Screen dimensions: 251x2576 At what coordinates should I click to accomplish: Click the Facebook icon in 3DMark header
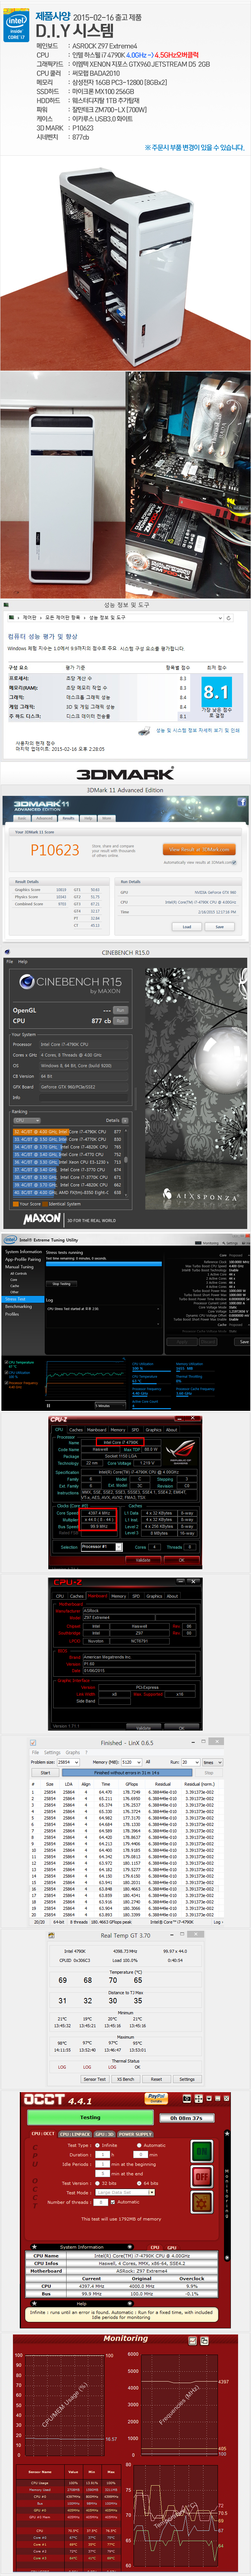(241, 802)
